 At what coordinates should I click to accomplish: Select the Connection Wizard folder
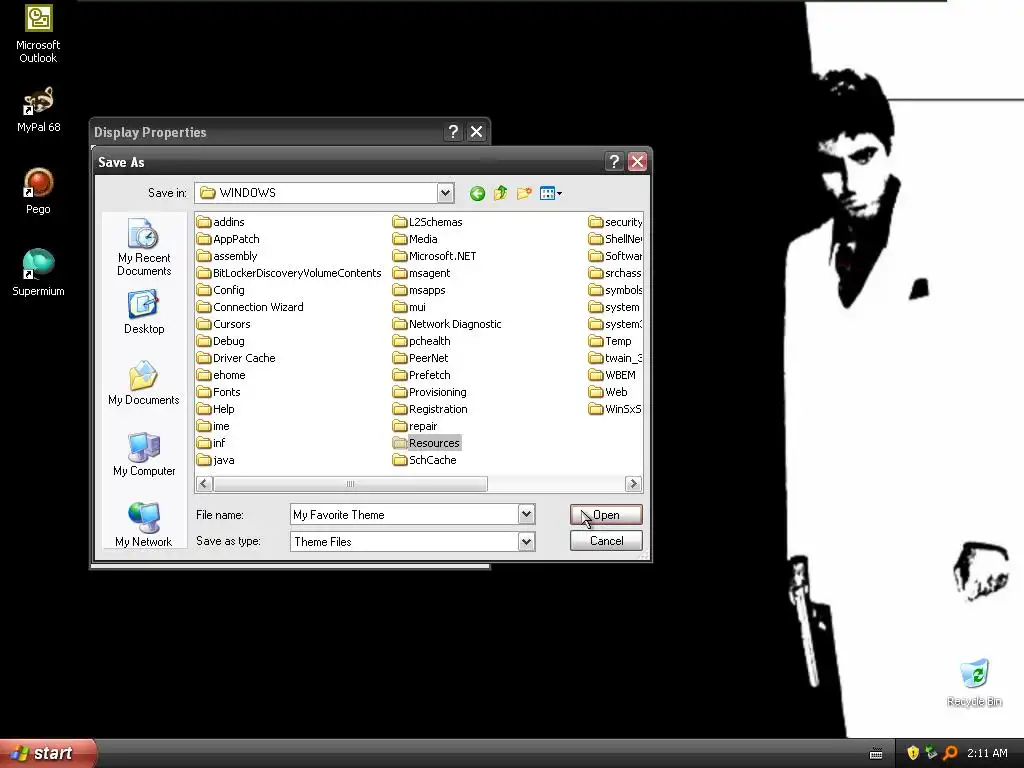251,307
